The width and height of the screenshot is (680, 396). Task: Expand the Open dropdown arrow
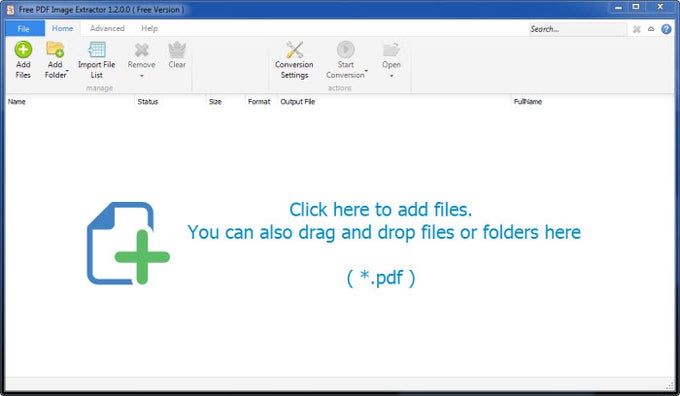pos(391,76)
